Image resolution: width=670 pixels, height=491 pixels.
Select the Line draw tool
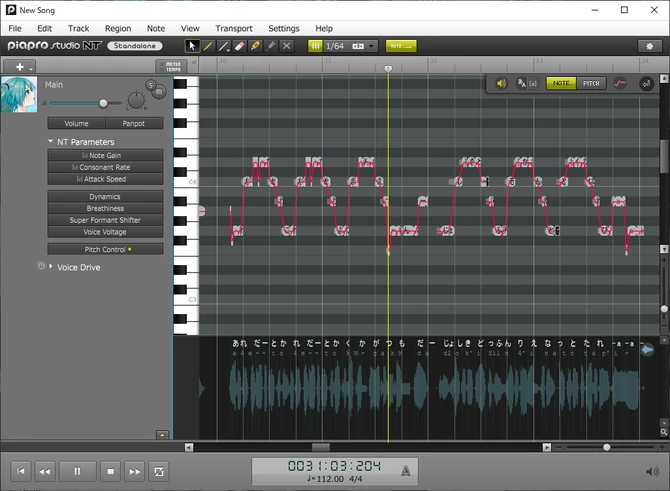224,46
